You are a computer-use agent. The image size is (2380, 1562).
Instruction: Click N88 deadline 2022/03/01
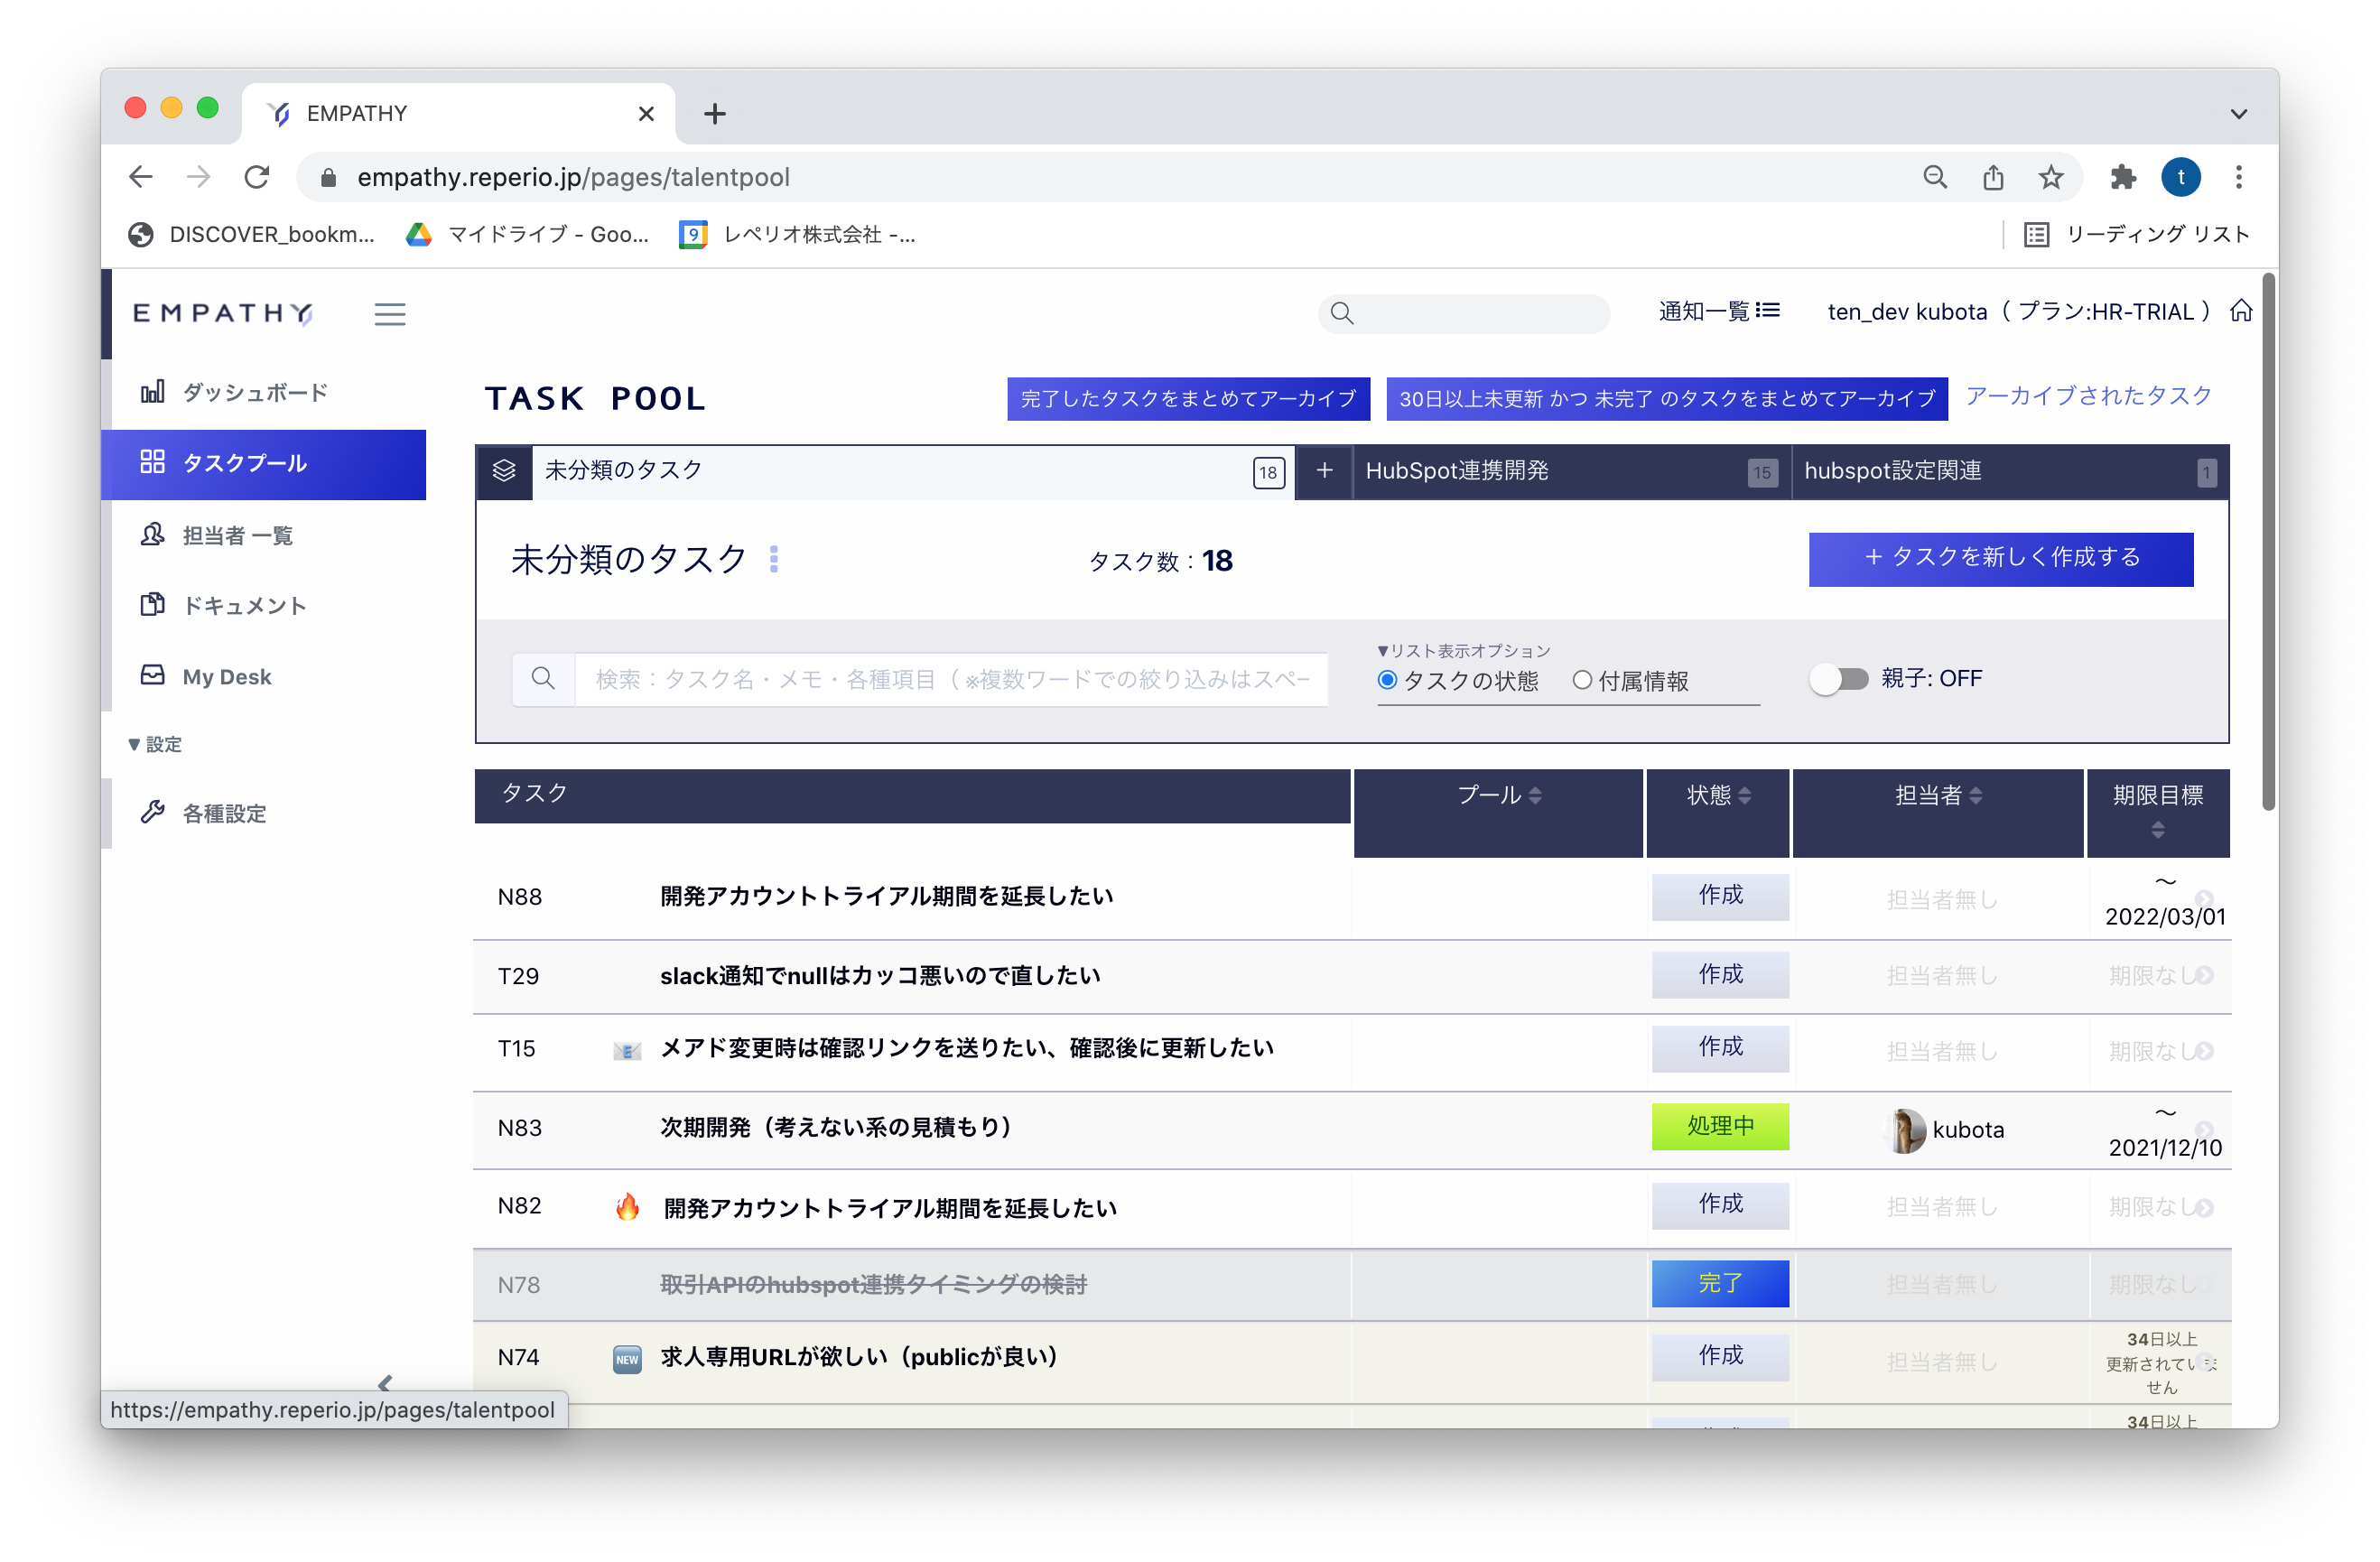2165,916
